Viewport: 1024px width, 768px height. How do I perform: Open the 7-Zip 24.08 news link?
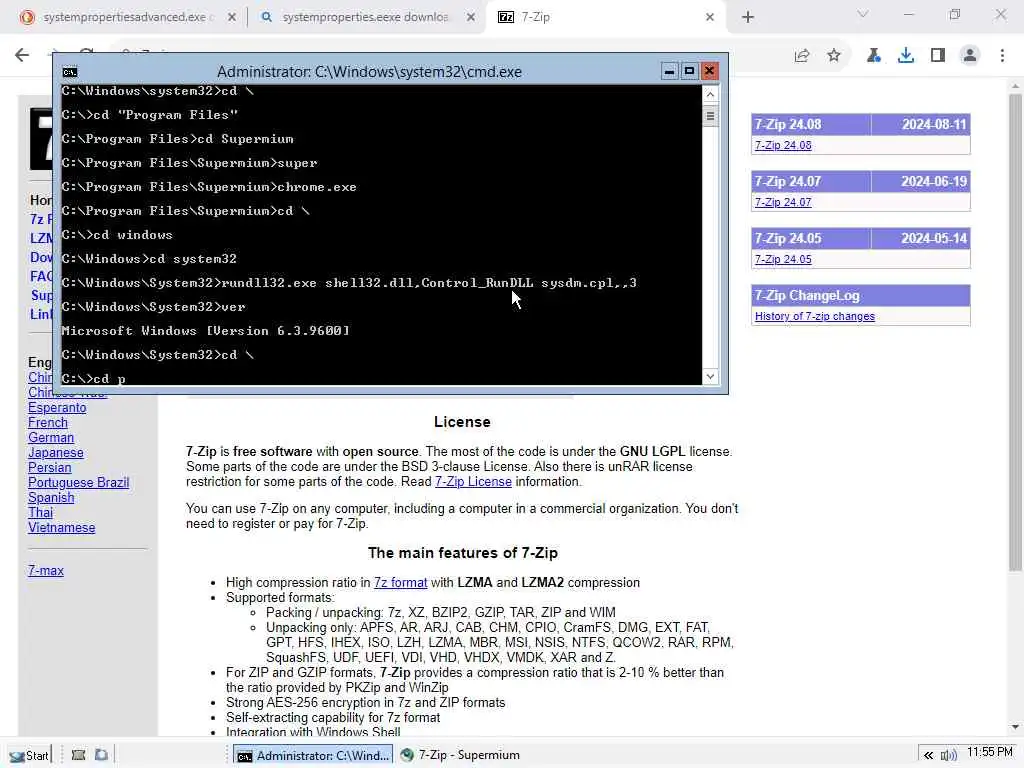783,145
